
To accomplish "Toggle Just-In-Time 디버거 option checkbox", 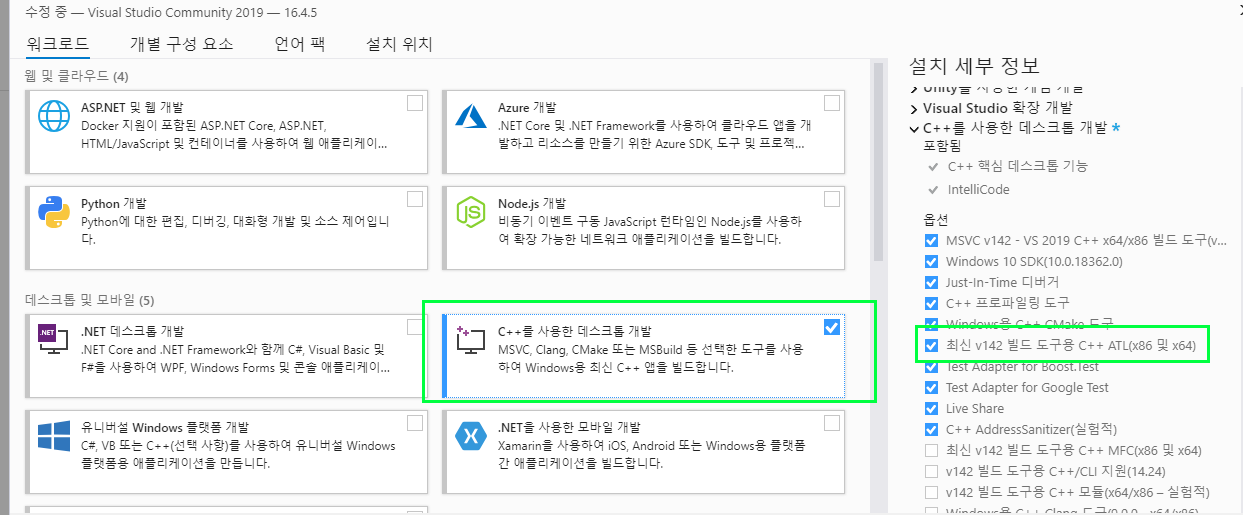I will 932,282.
